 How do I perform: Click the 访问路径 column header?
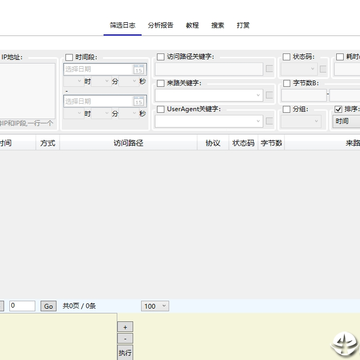(x=128, y=143)
